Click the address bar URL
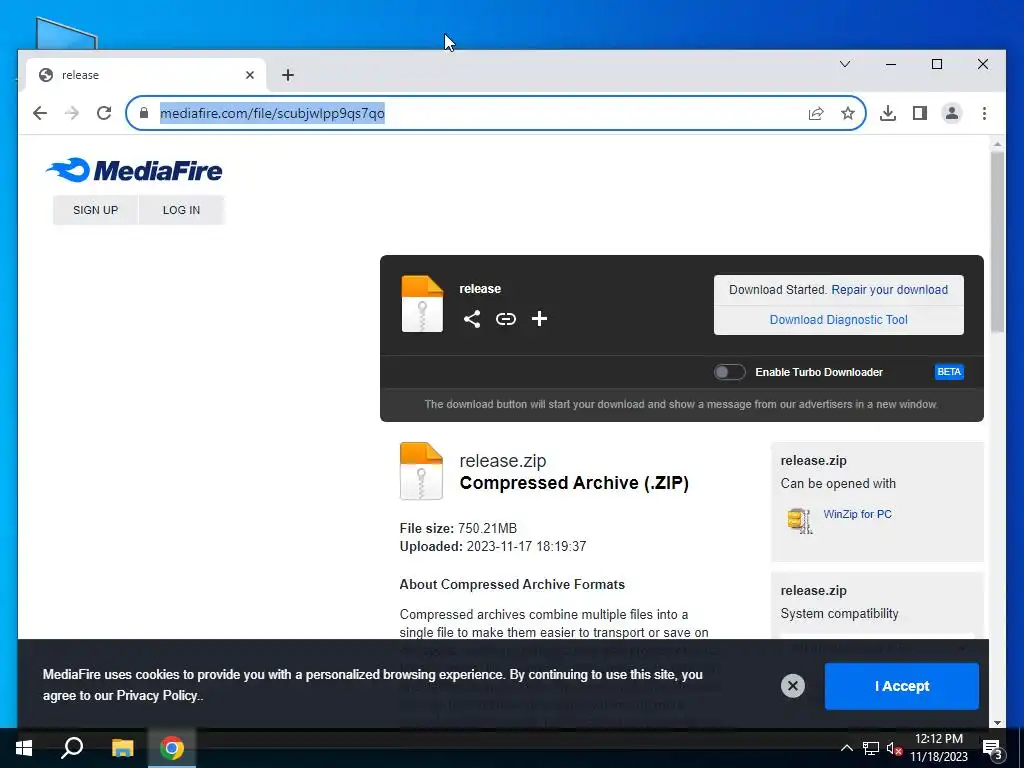The width and height of the screenshot is (1024, 768). [272, 113]
